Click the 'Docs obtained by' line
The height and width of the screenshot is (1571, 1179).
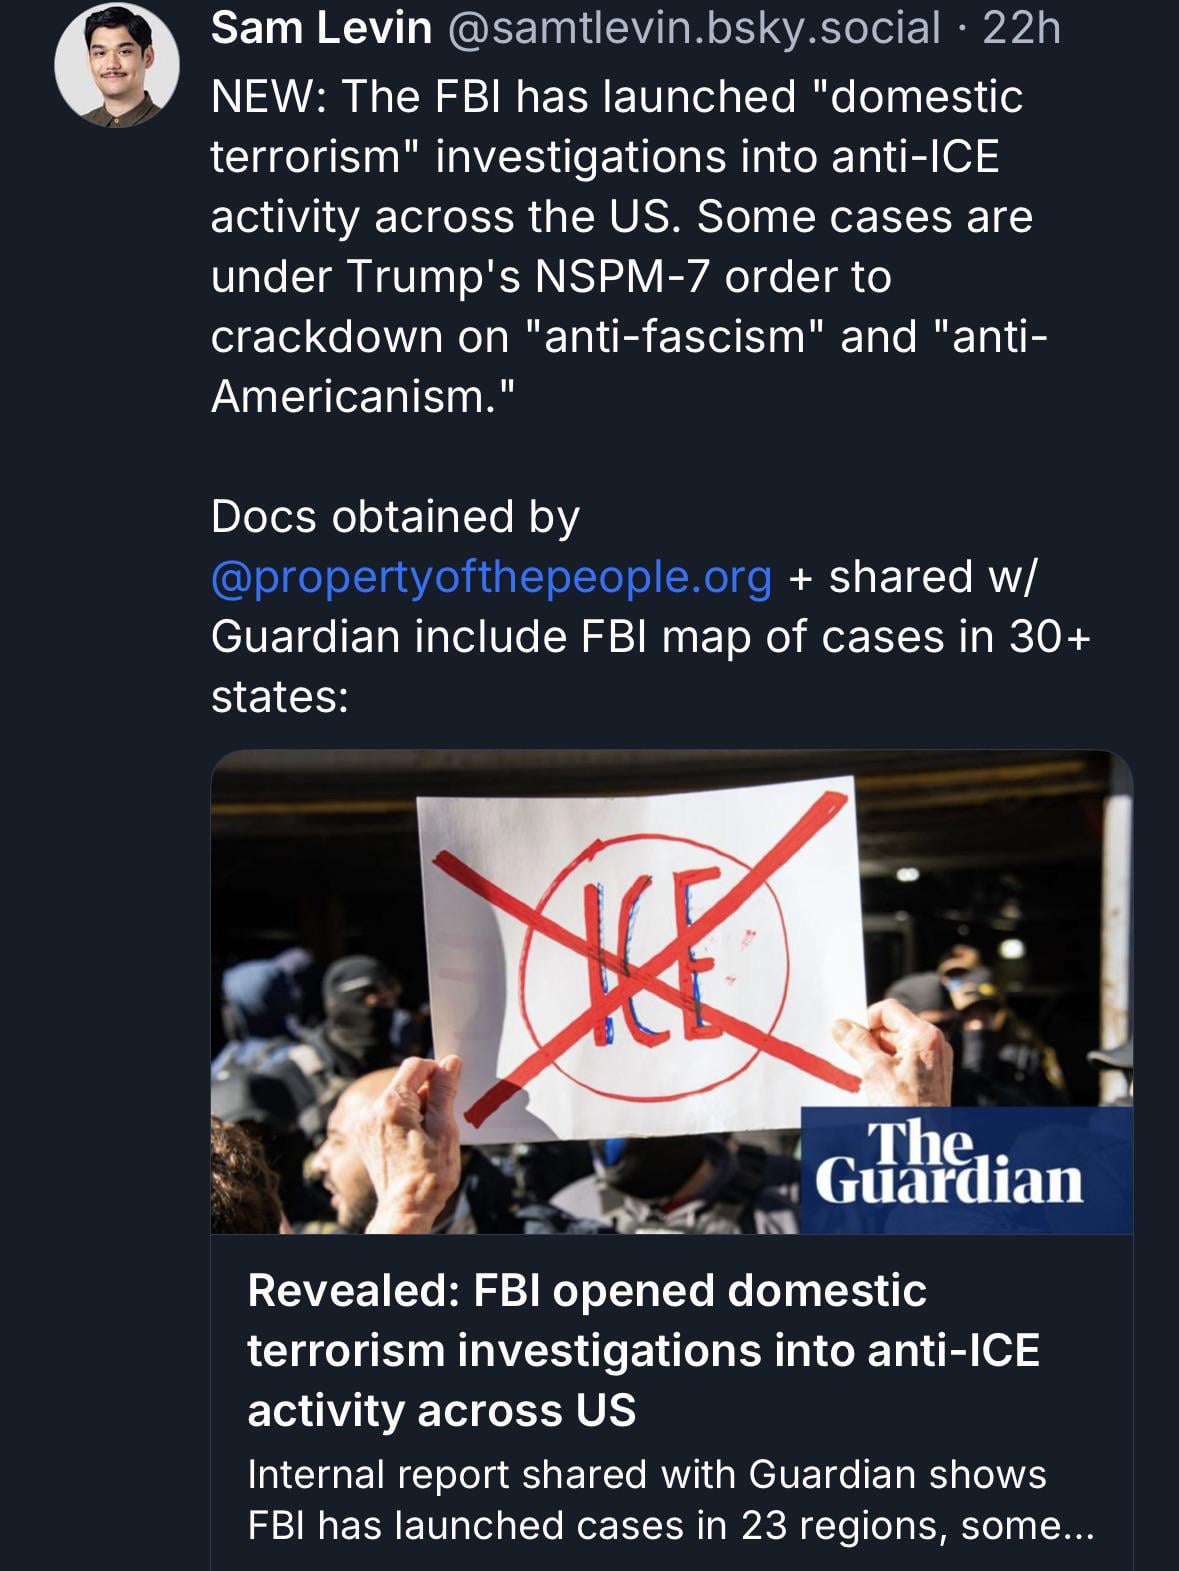tap(395, 517)
